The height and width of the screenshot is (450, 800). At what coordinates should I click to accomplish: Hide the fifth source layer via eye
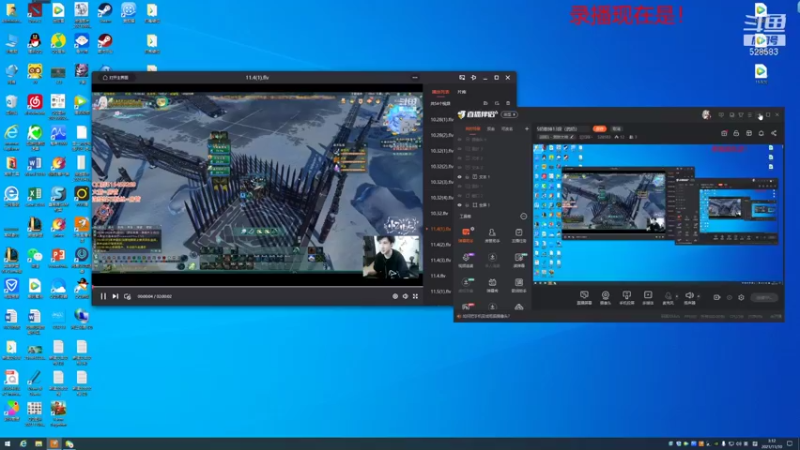(460, 177)
